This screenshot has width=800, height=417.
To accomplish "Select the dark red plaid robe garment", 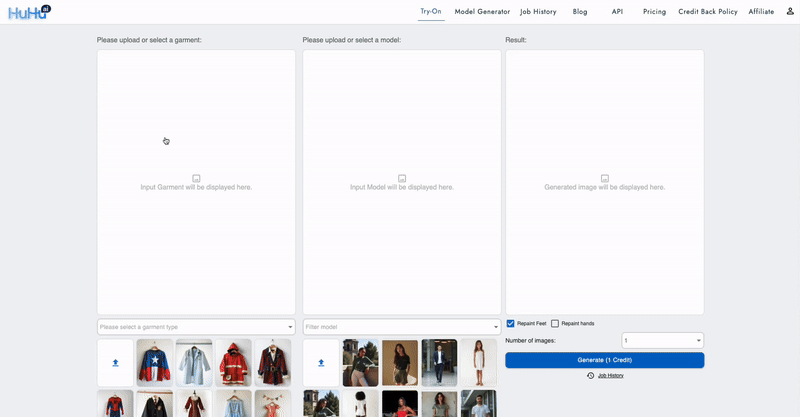I will click(273, 363).
